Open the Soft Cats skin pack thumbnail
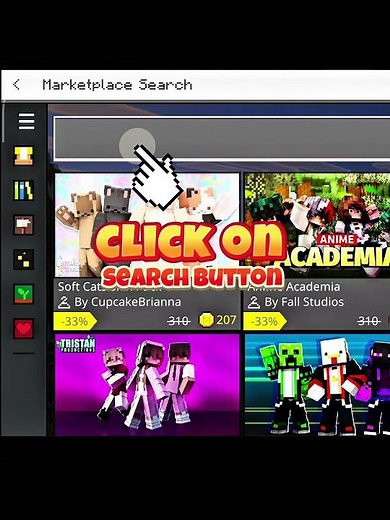 tap(147, 225)
